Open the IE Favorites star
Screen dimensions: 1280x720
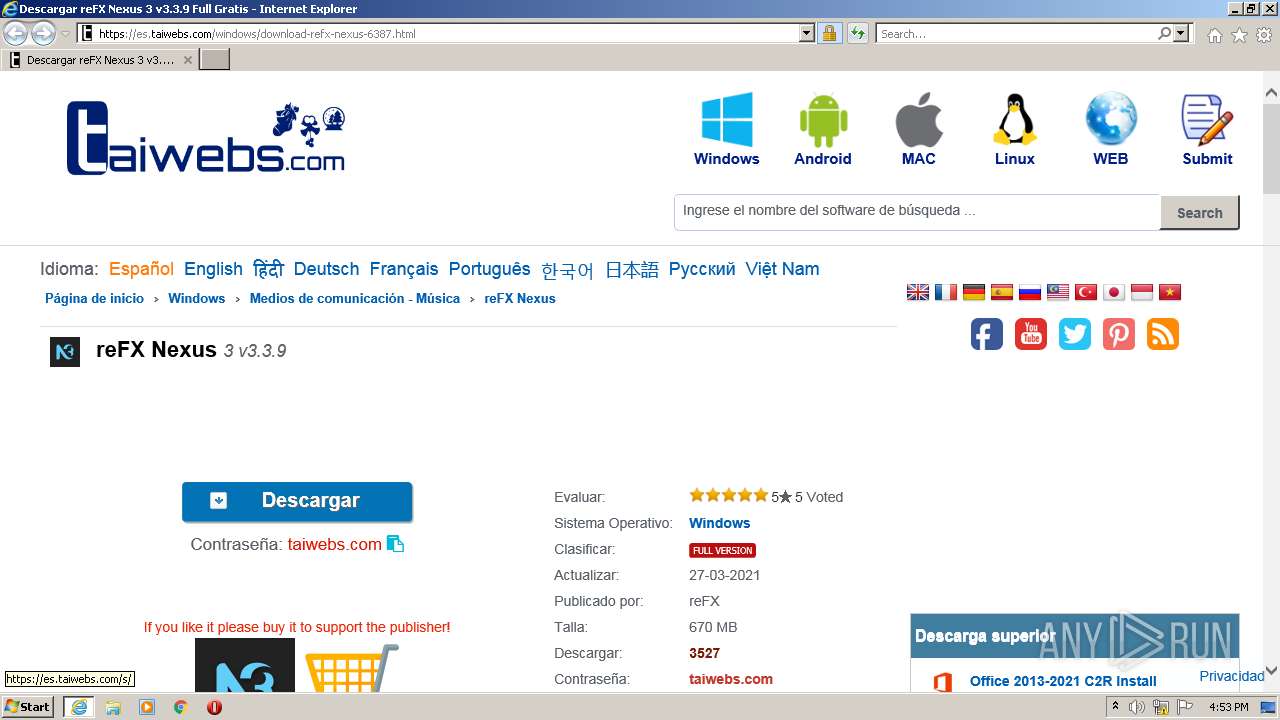click(x=1239, y=35)
